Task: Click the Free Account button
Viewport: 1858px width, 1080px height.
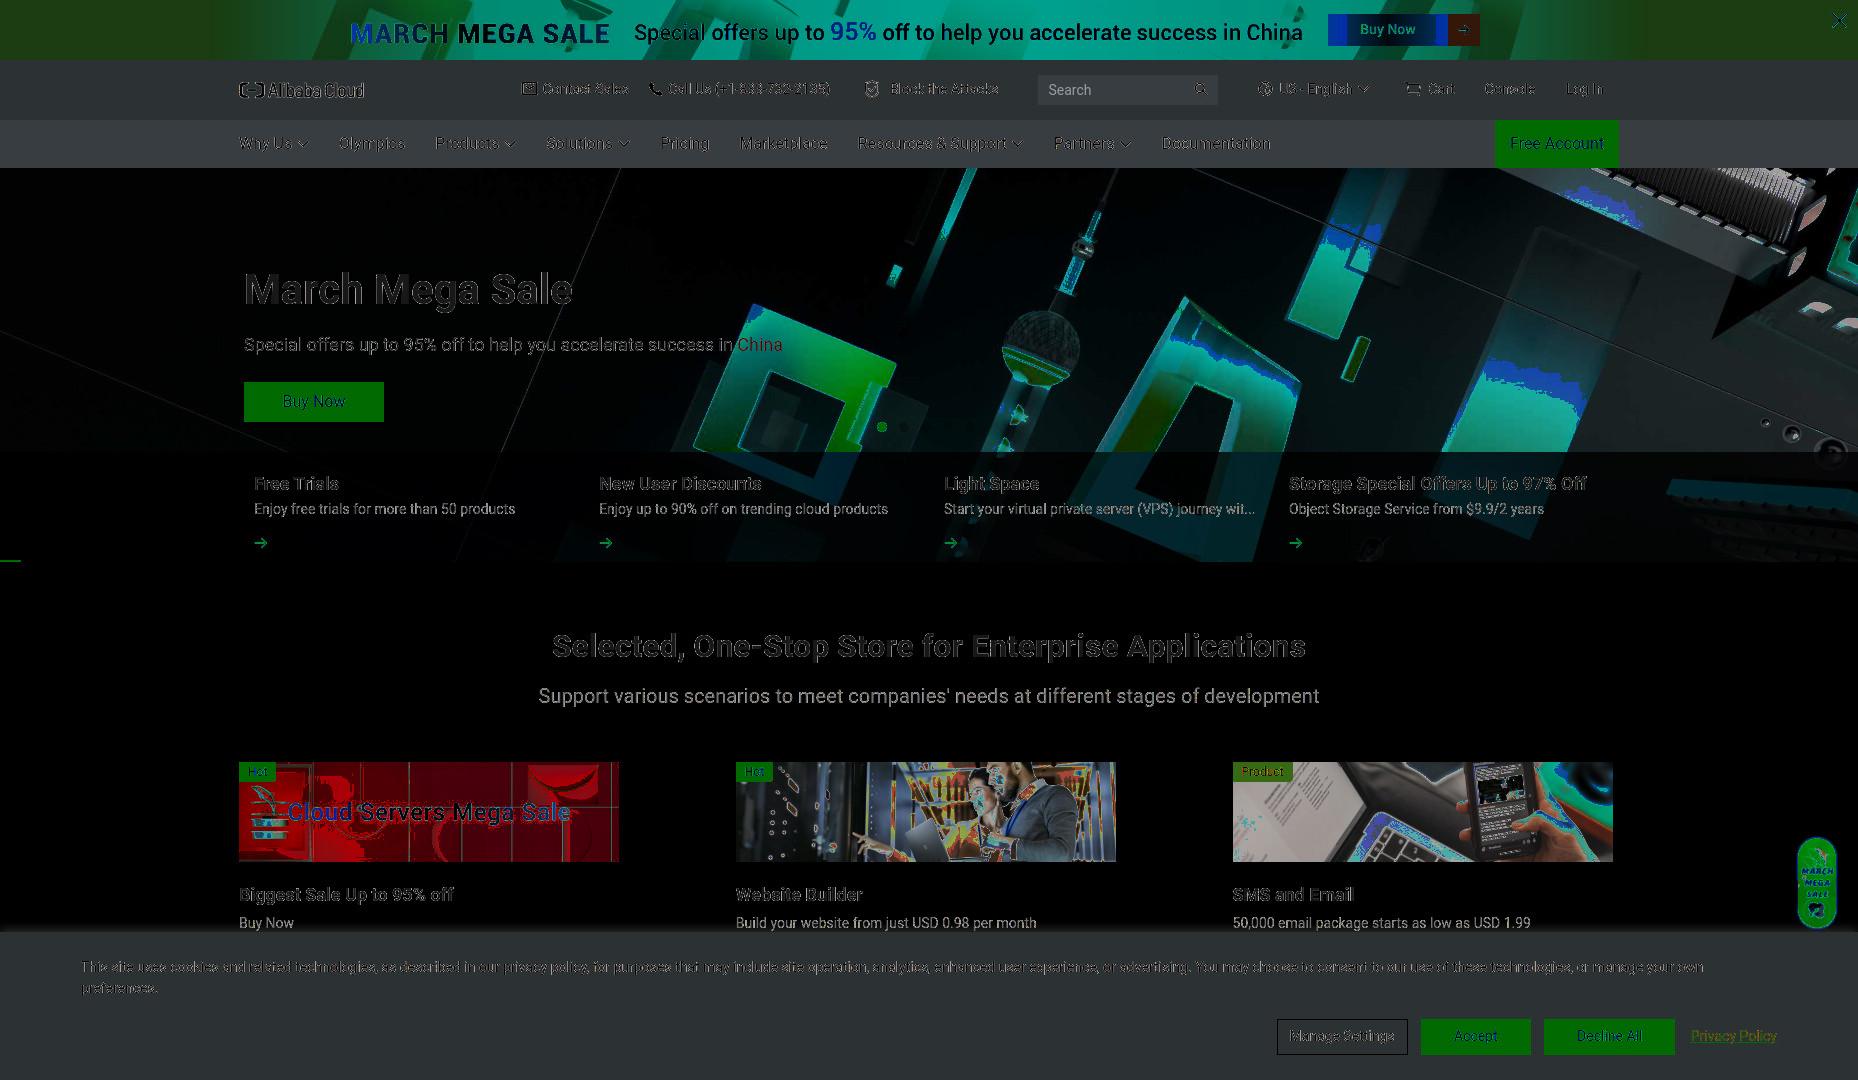Action: 1557,143
